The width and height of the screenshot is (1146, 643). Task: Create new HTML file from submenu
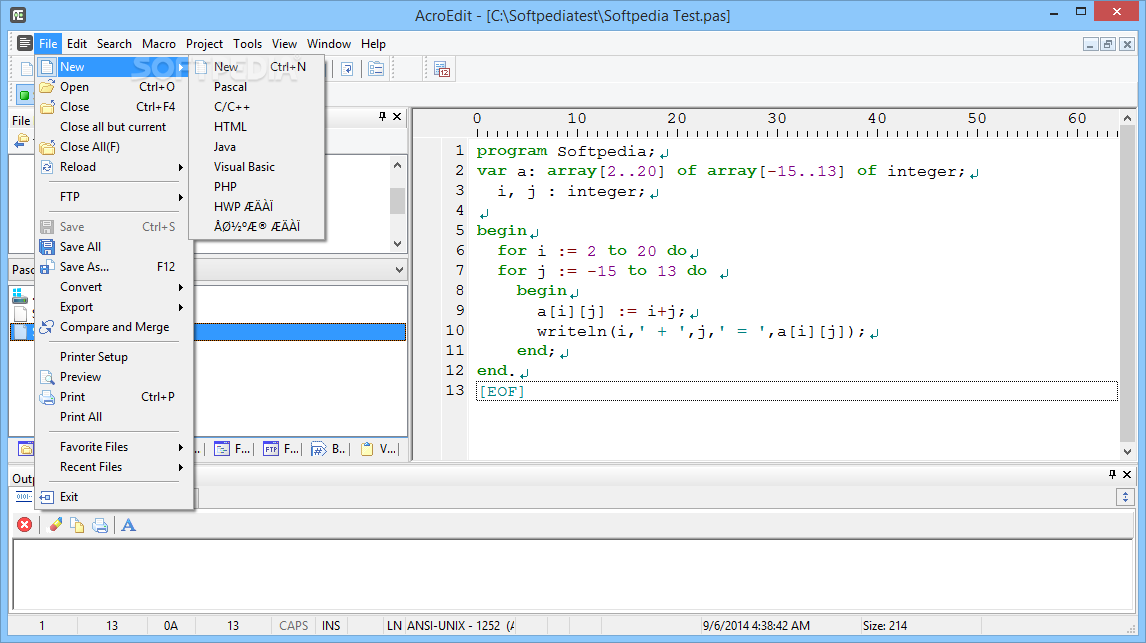(257, 126)
